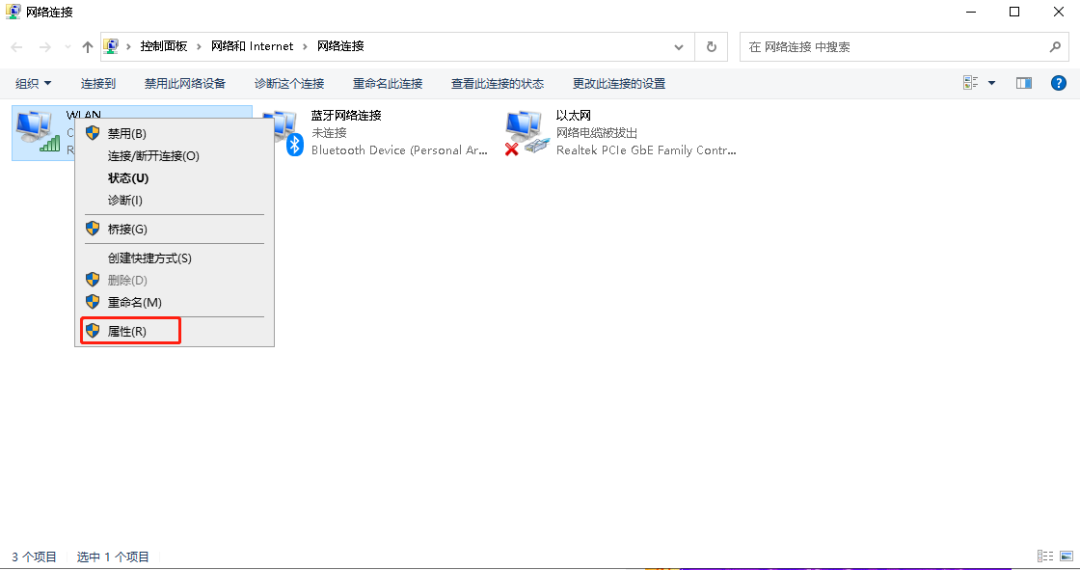Choose 重命名(M) in the context menu
The image size is (1080, 570).
[174, 302]
